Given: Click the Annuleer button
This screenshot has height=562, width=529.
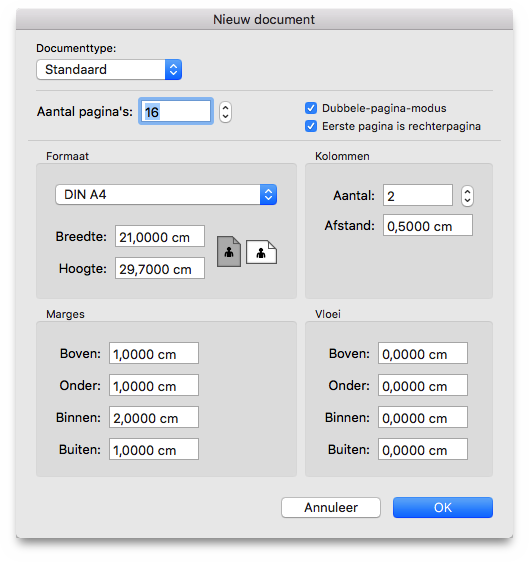Looking at the screenshot, I should [x=331, y=507].
